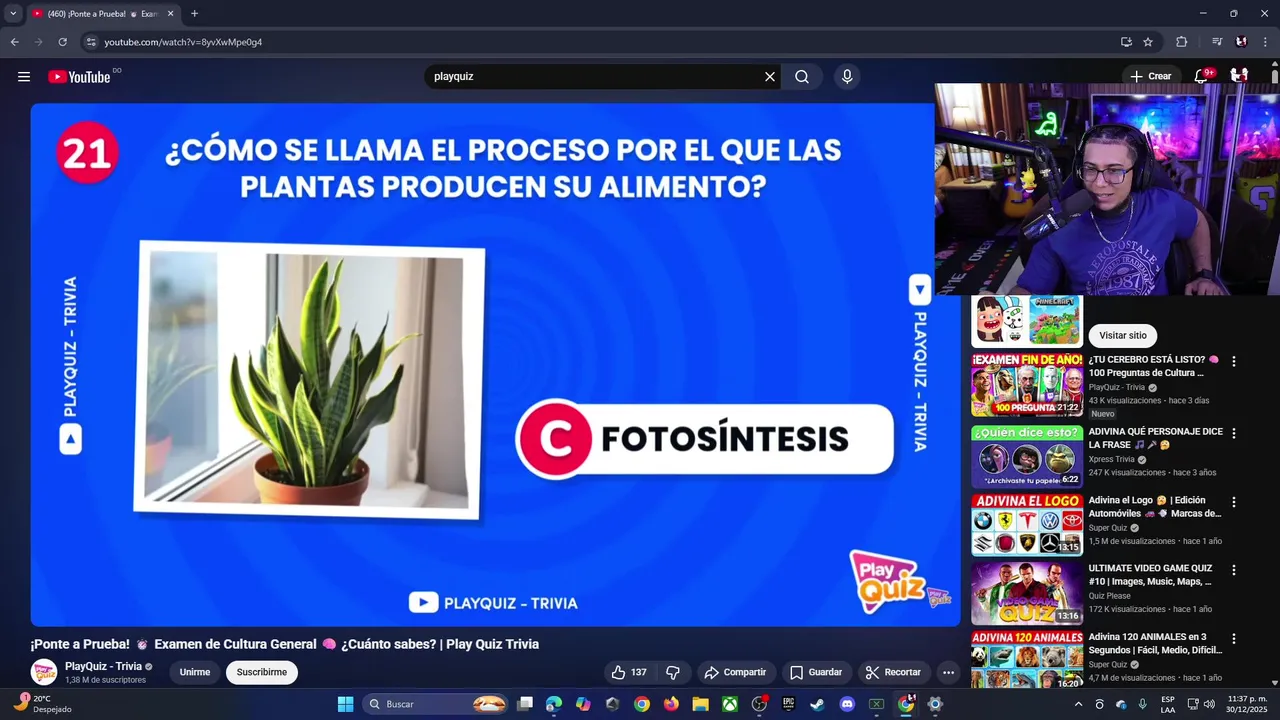This screenshot has width=1280, height=720.
Task: Open the Adivina el Logo thumbnail
Action: click(x=1027, y=524)
